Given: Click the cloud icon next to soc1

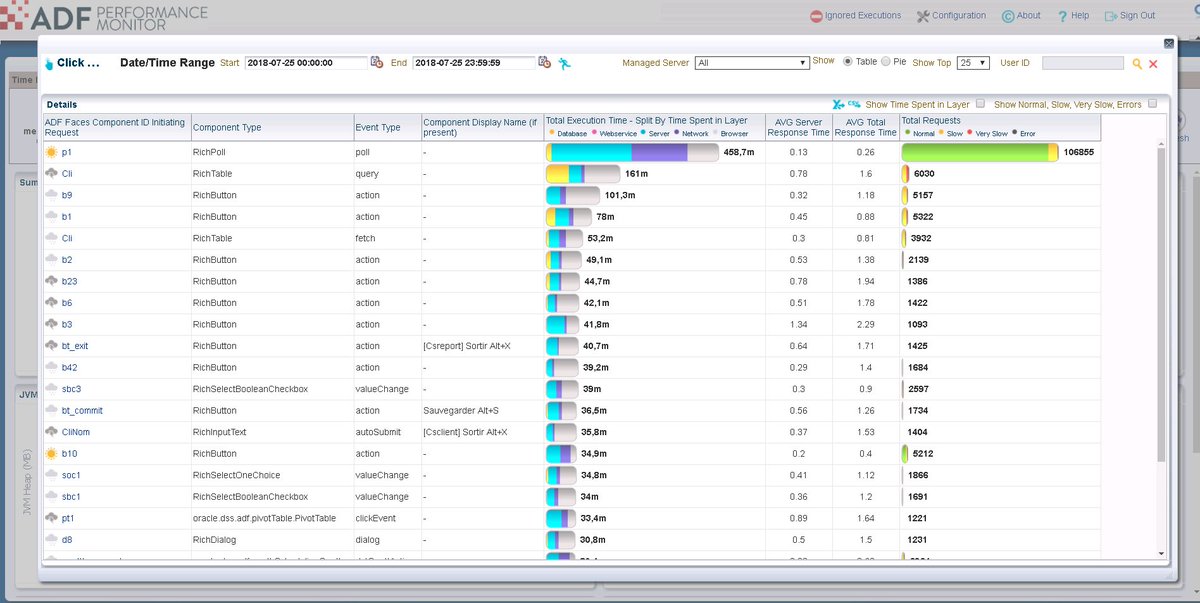Looking at the screenshot, I should [51, 475].
